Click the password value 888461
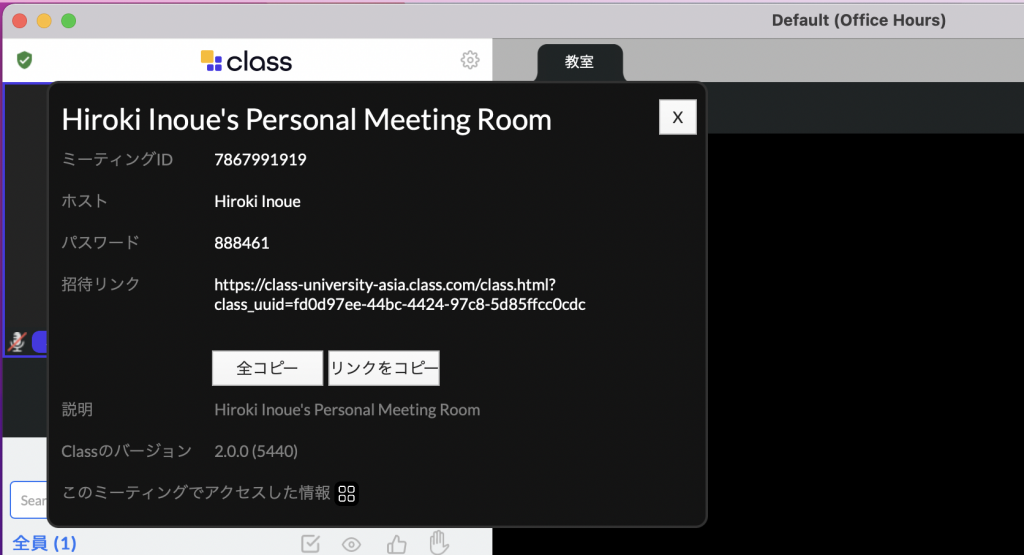Screen dimensions: 1024x555 [x=242, y=243]
